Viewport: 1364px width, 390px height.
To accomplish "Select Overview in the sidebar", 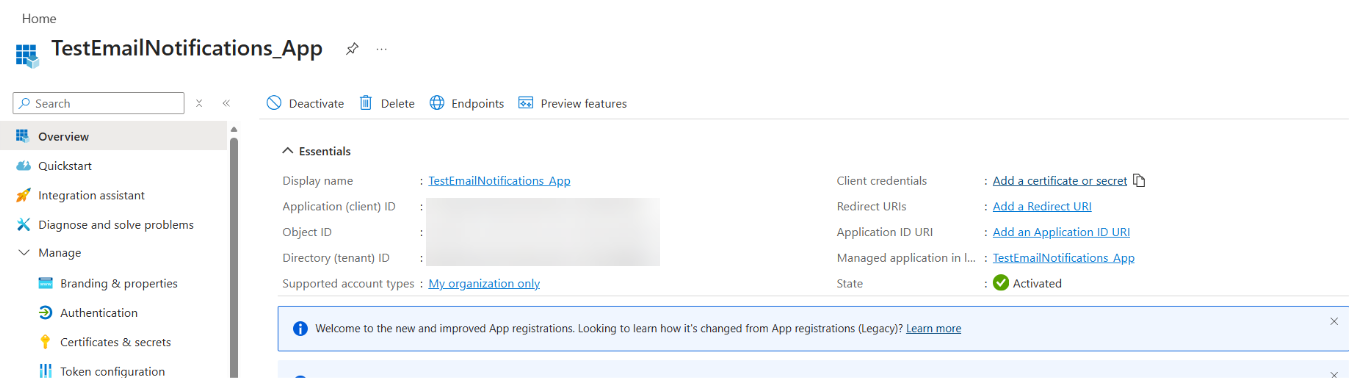I will [x=113, y=136].
